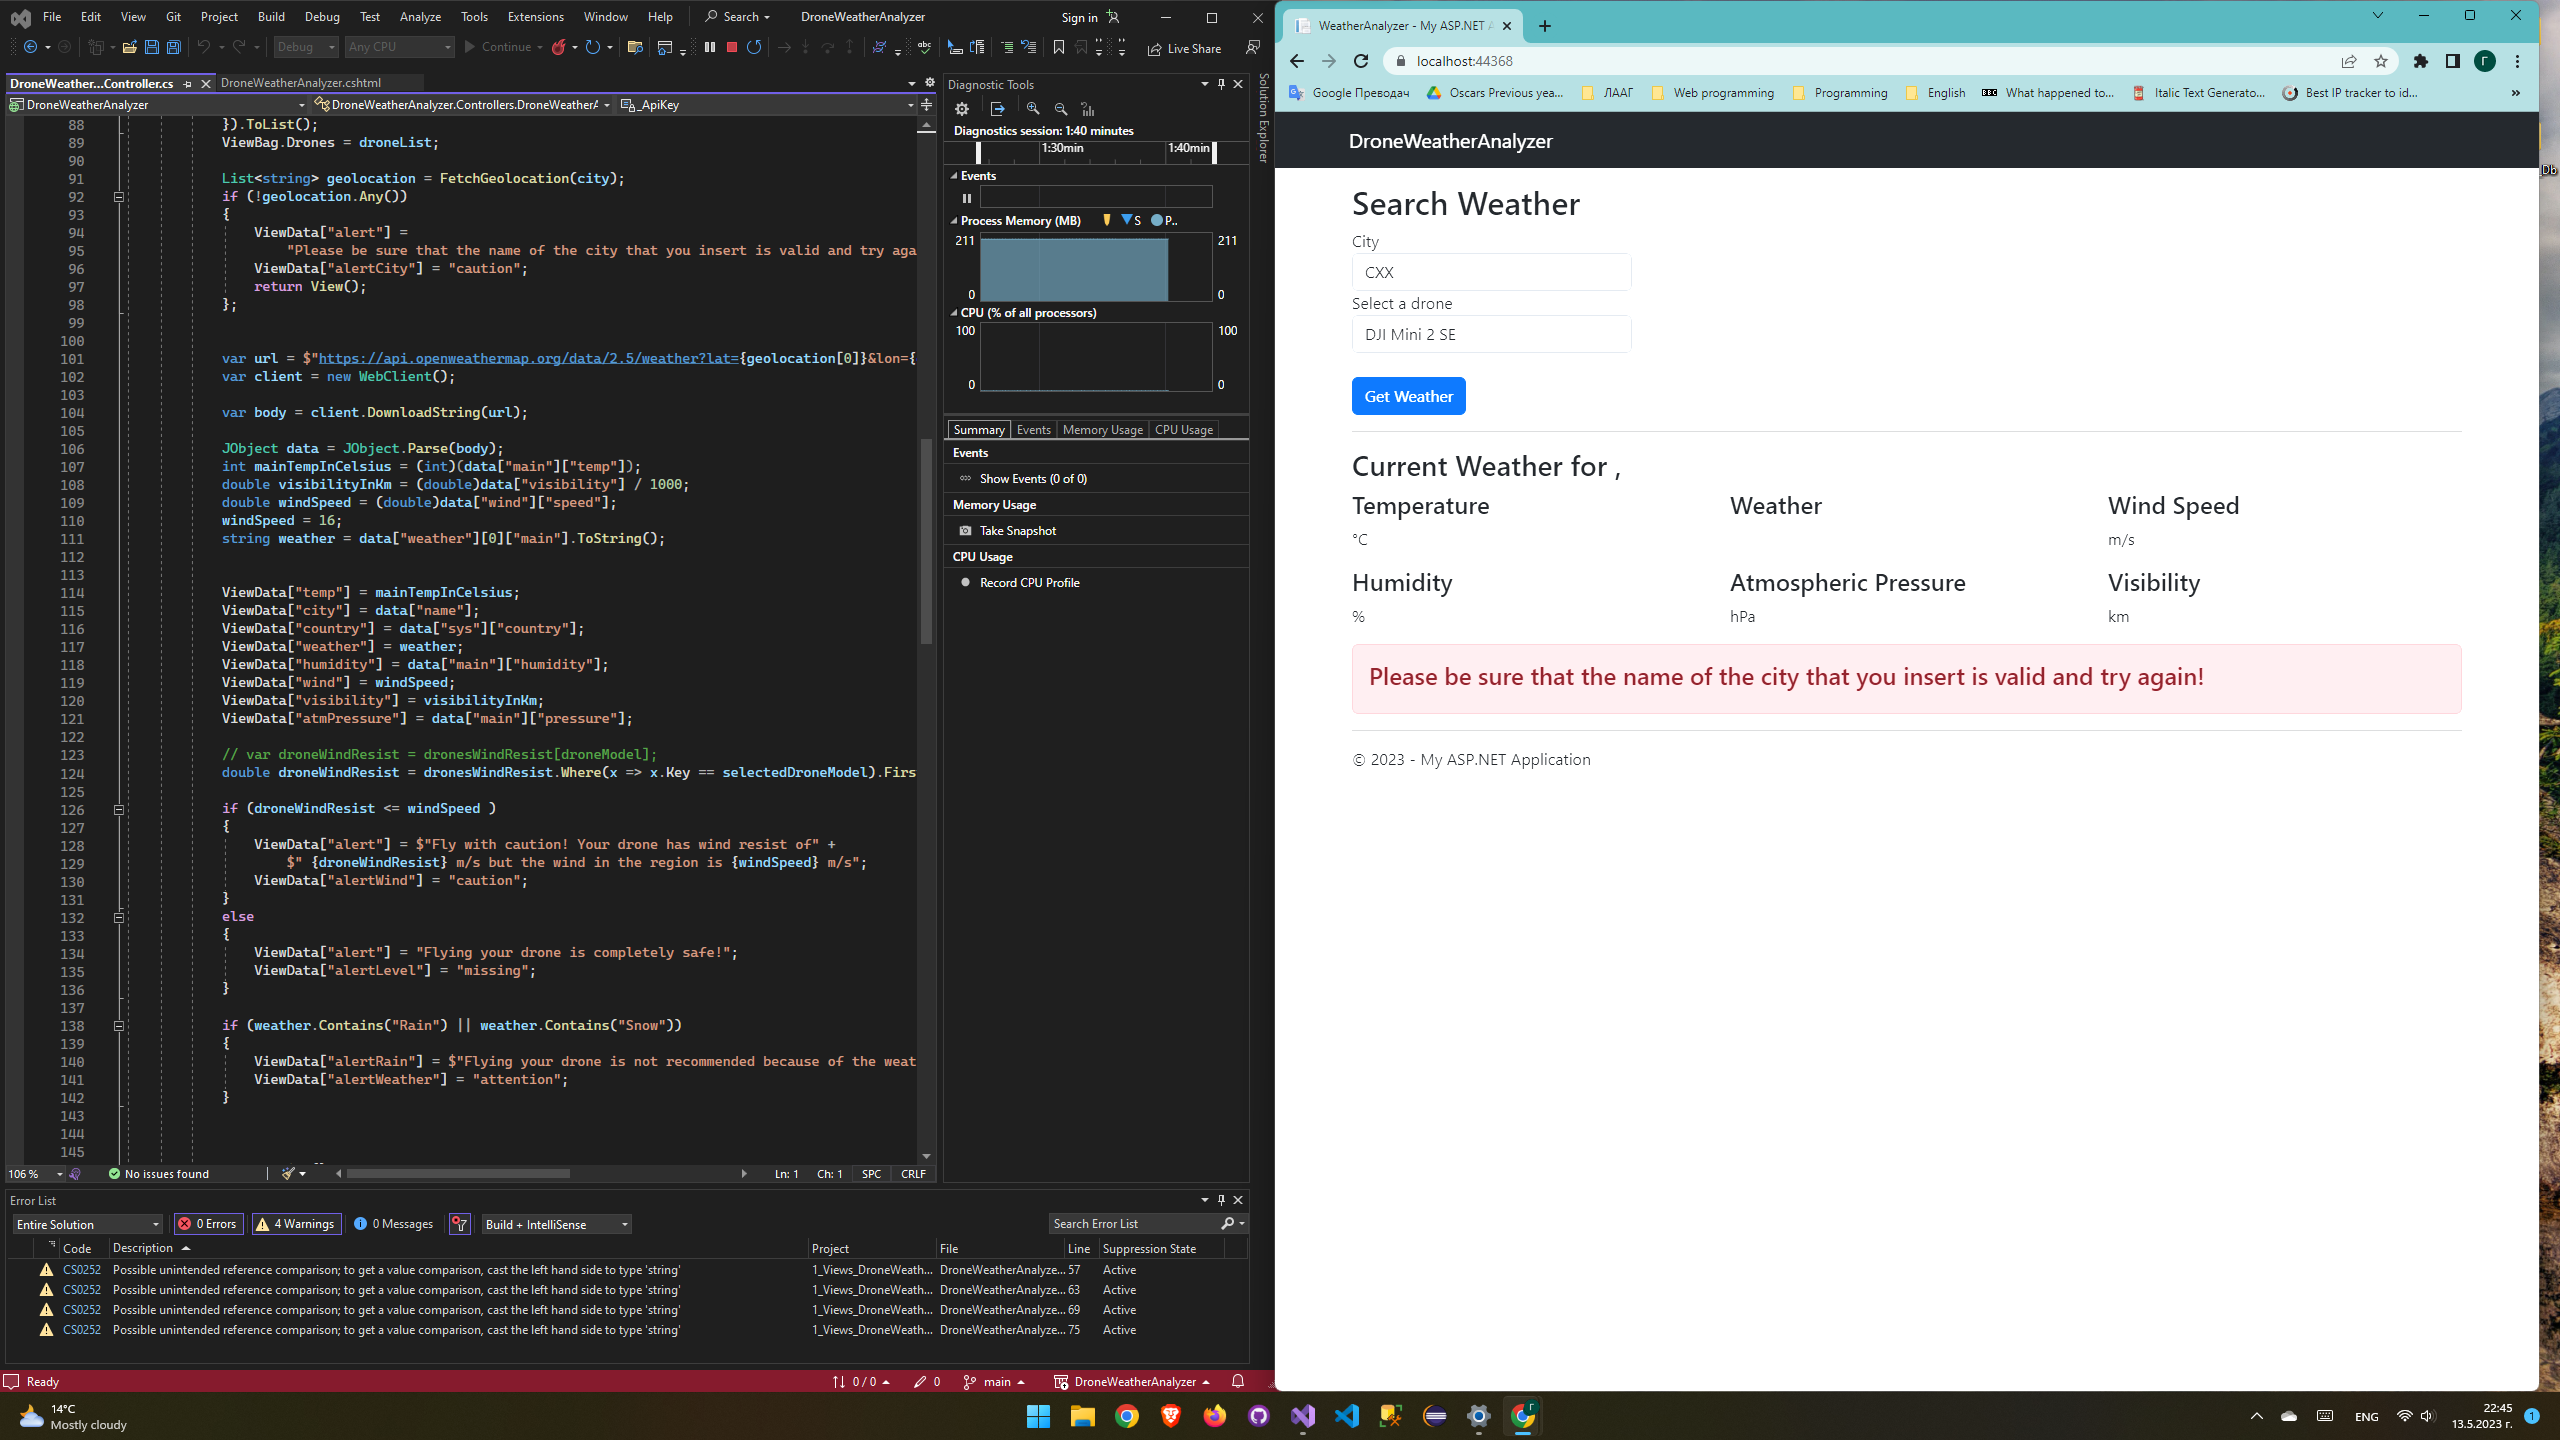Pause event collection in Diagnostic Tools
This screenshot has height=1440, width=2560.
click(x=966, y=197)
